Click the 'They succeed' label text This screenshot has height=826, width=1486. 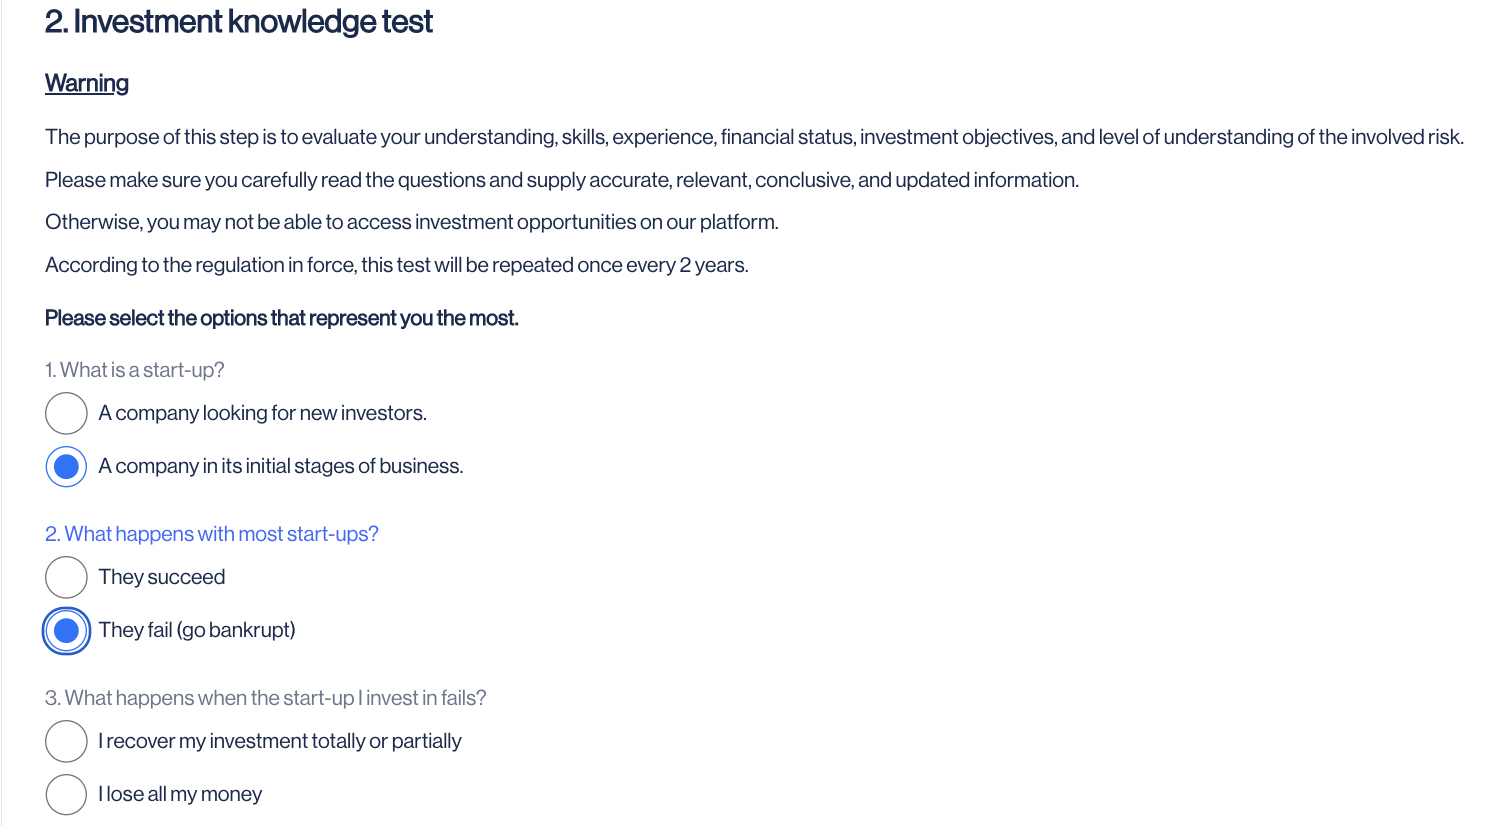click(162, 577)
